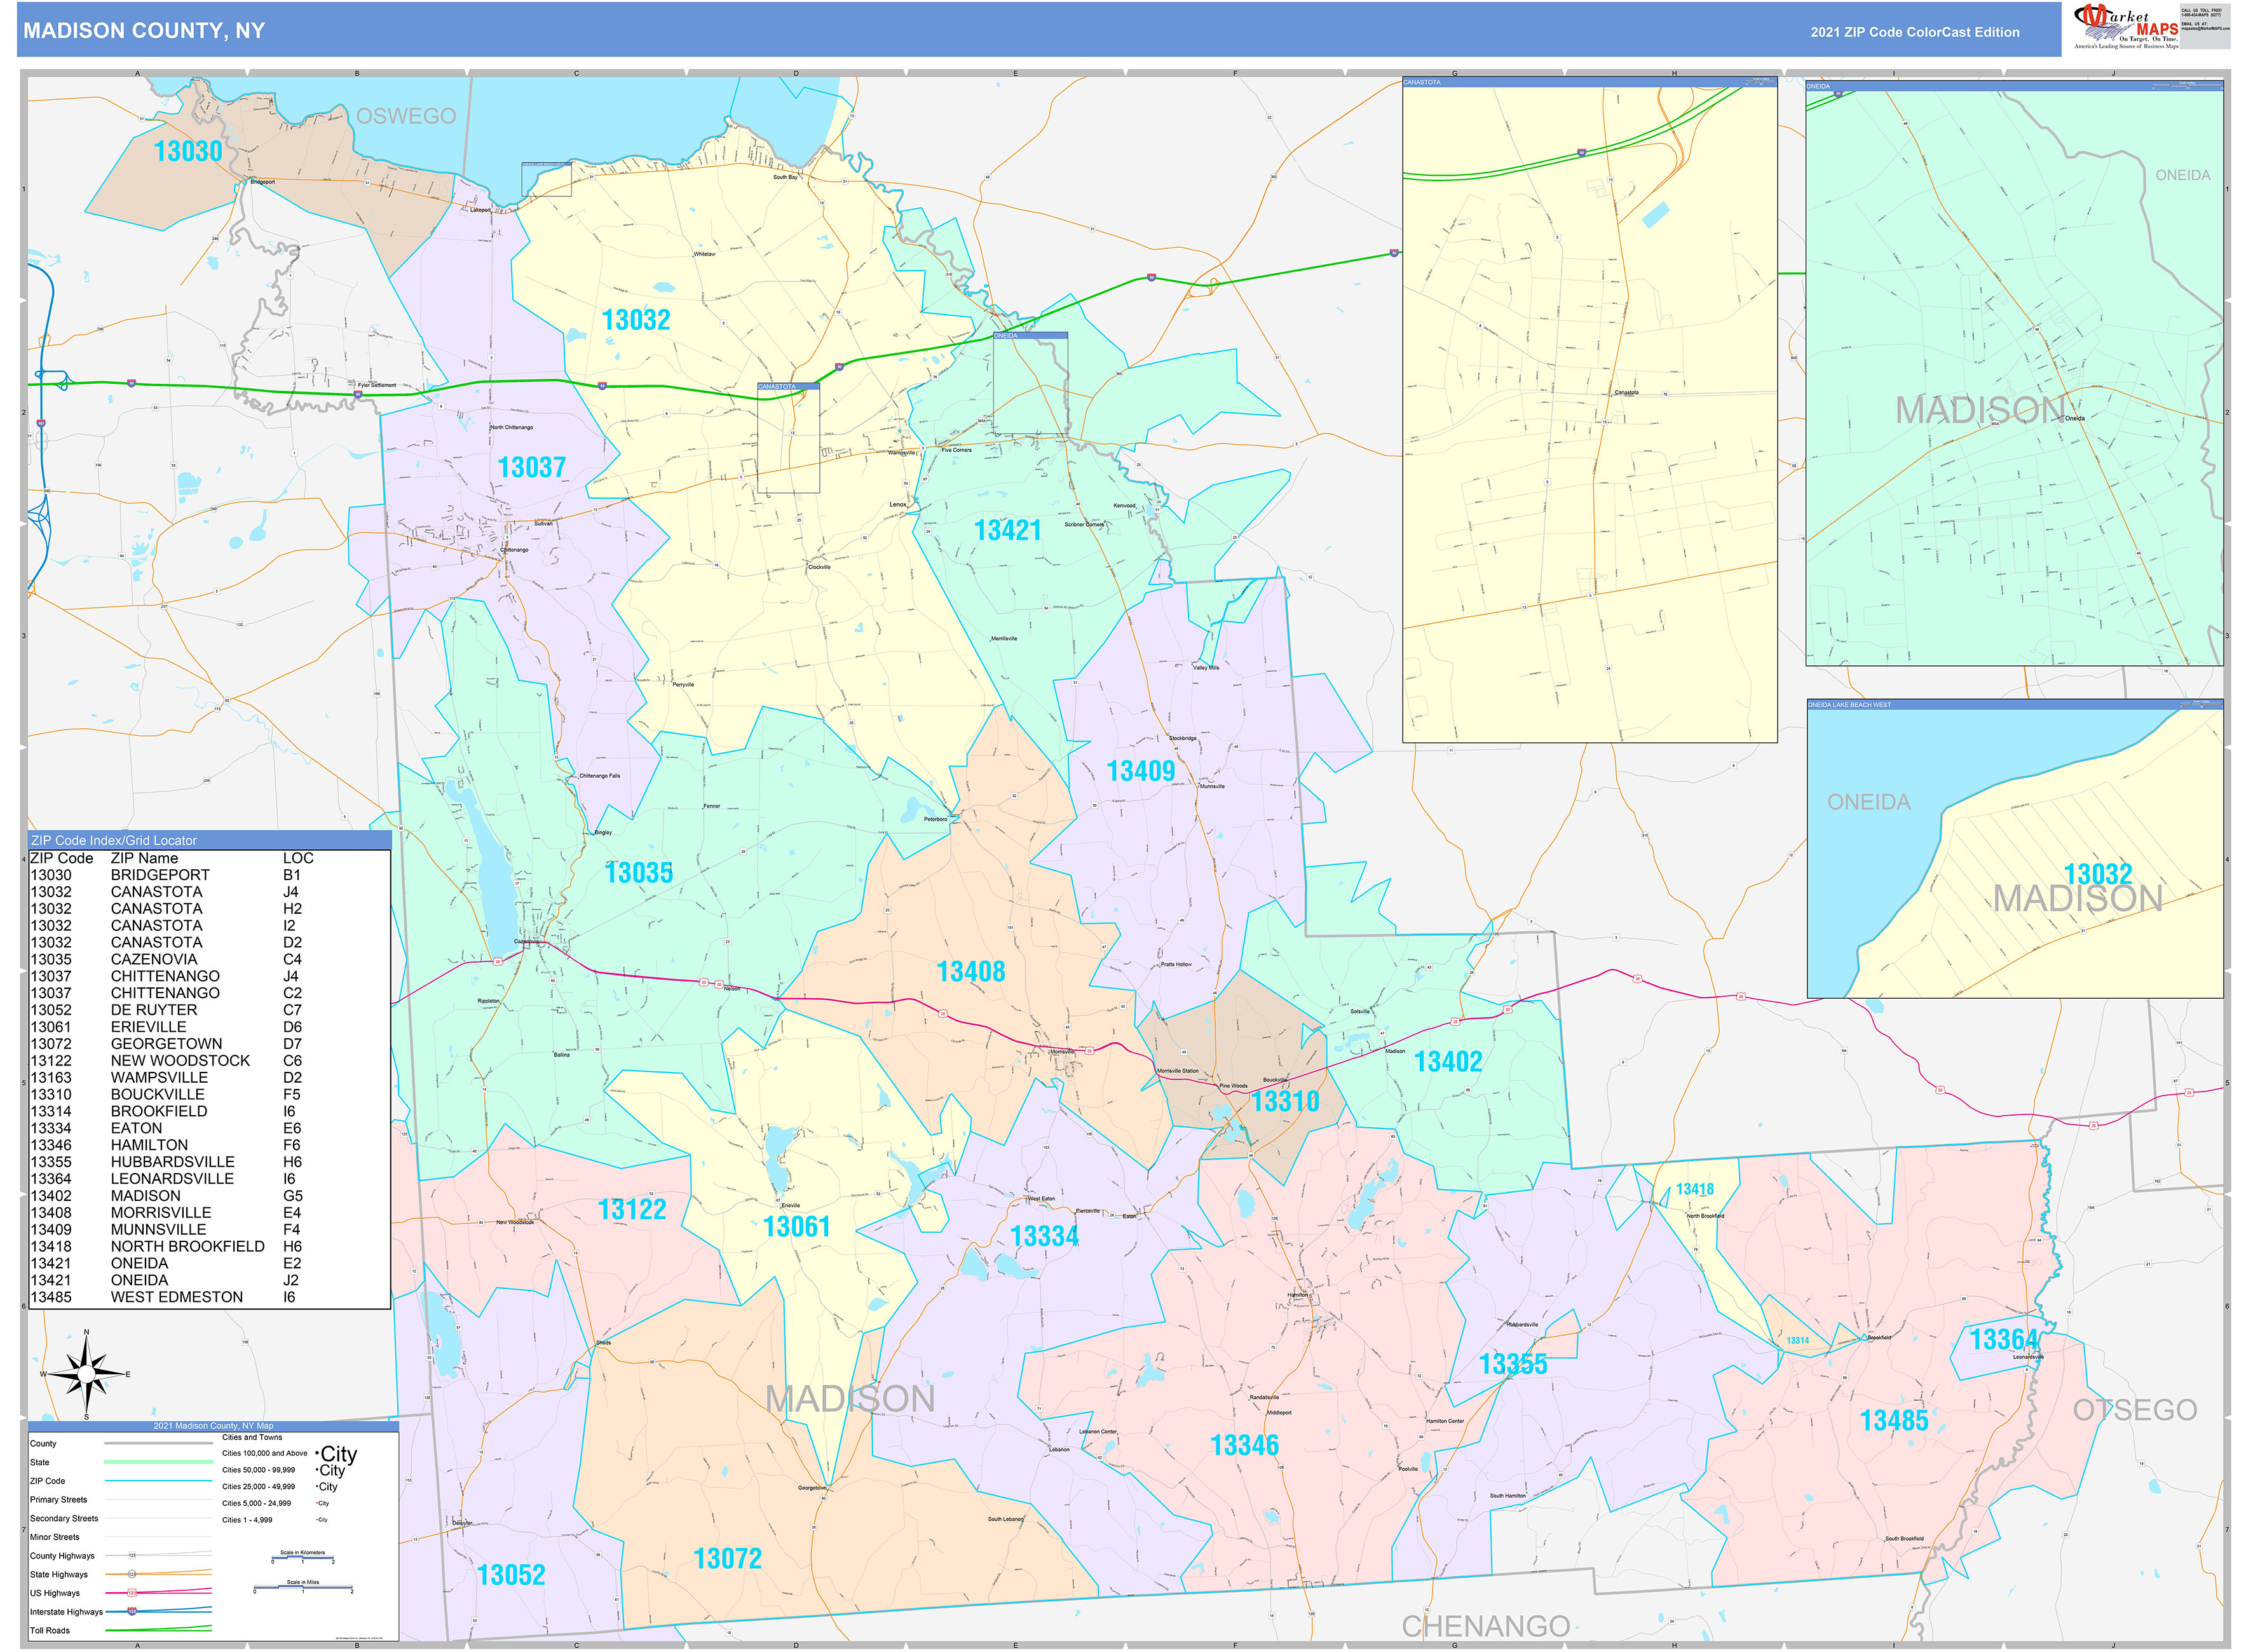This screenshot has width=2246, height=1652.
Task: Open the ONEIDA LAKE BEACH WEST inset map
Action: pyautogui.click(x=2014, y=850)
